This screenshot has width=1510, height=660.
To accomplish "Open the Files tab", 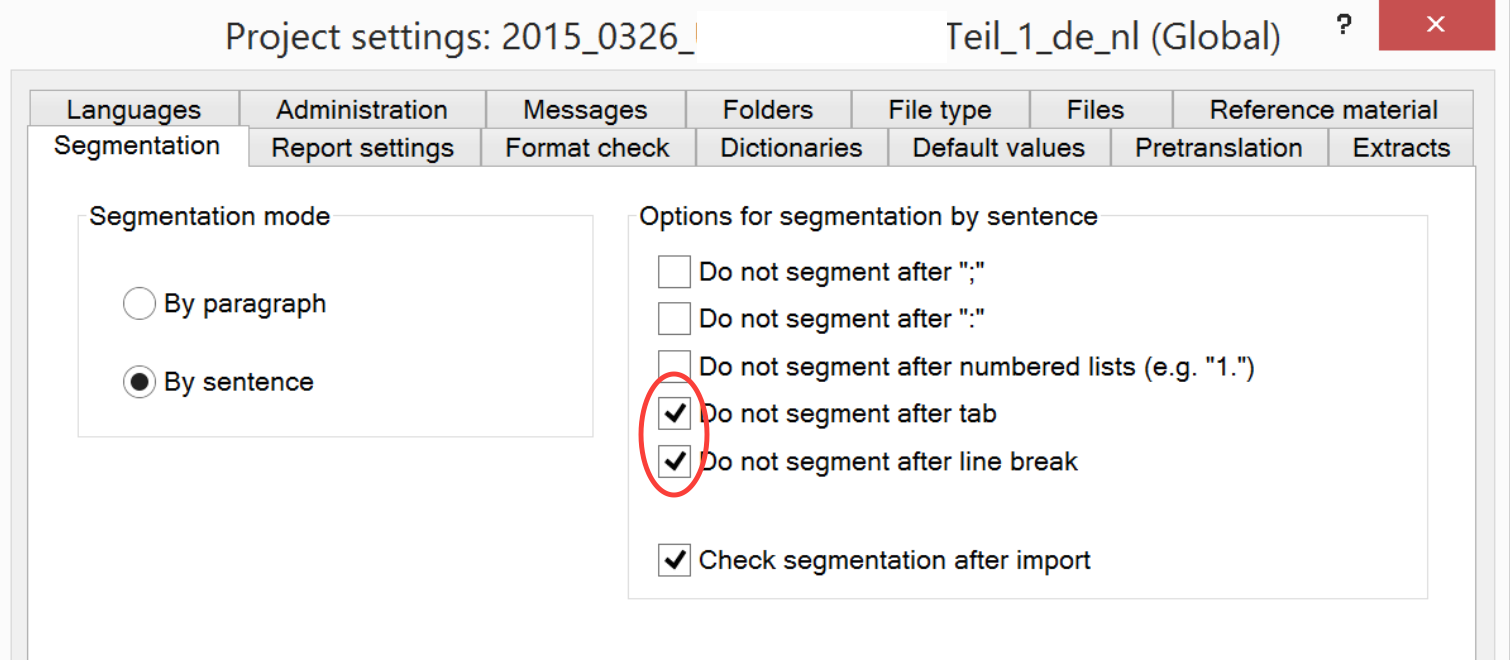I will (1095, 110).
